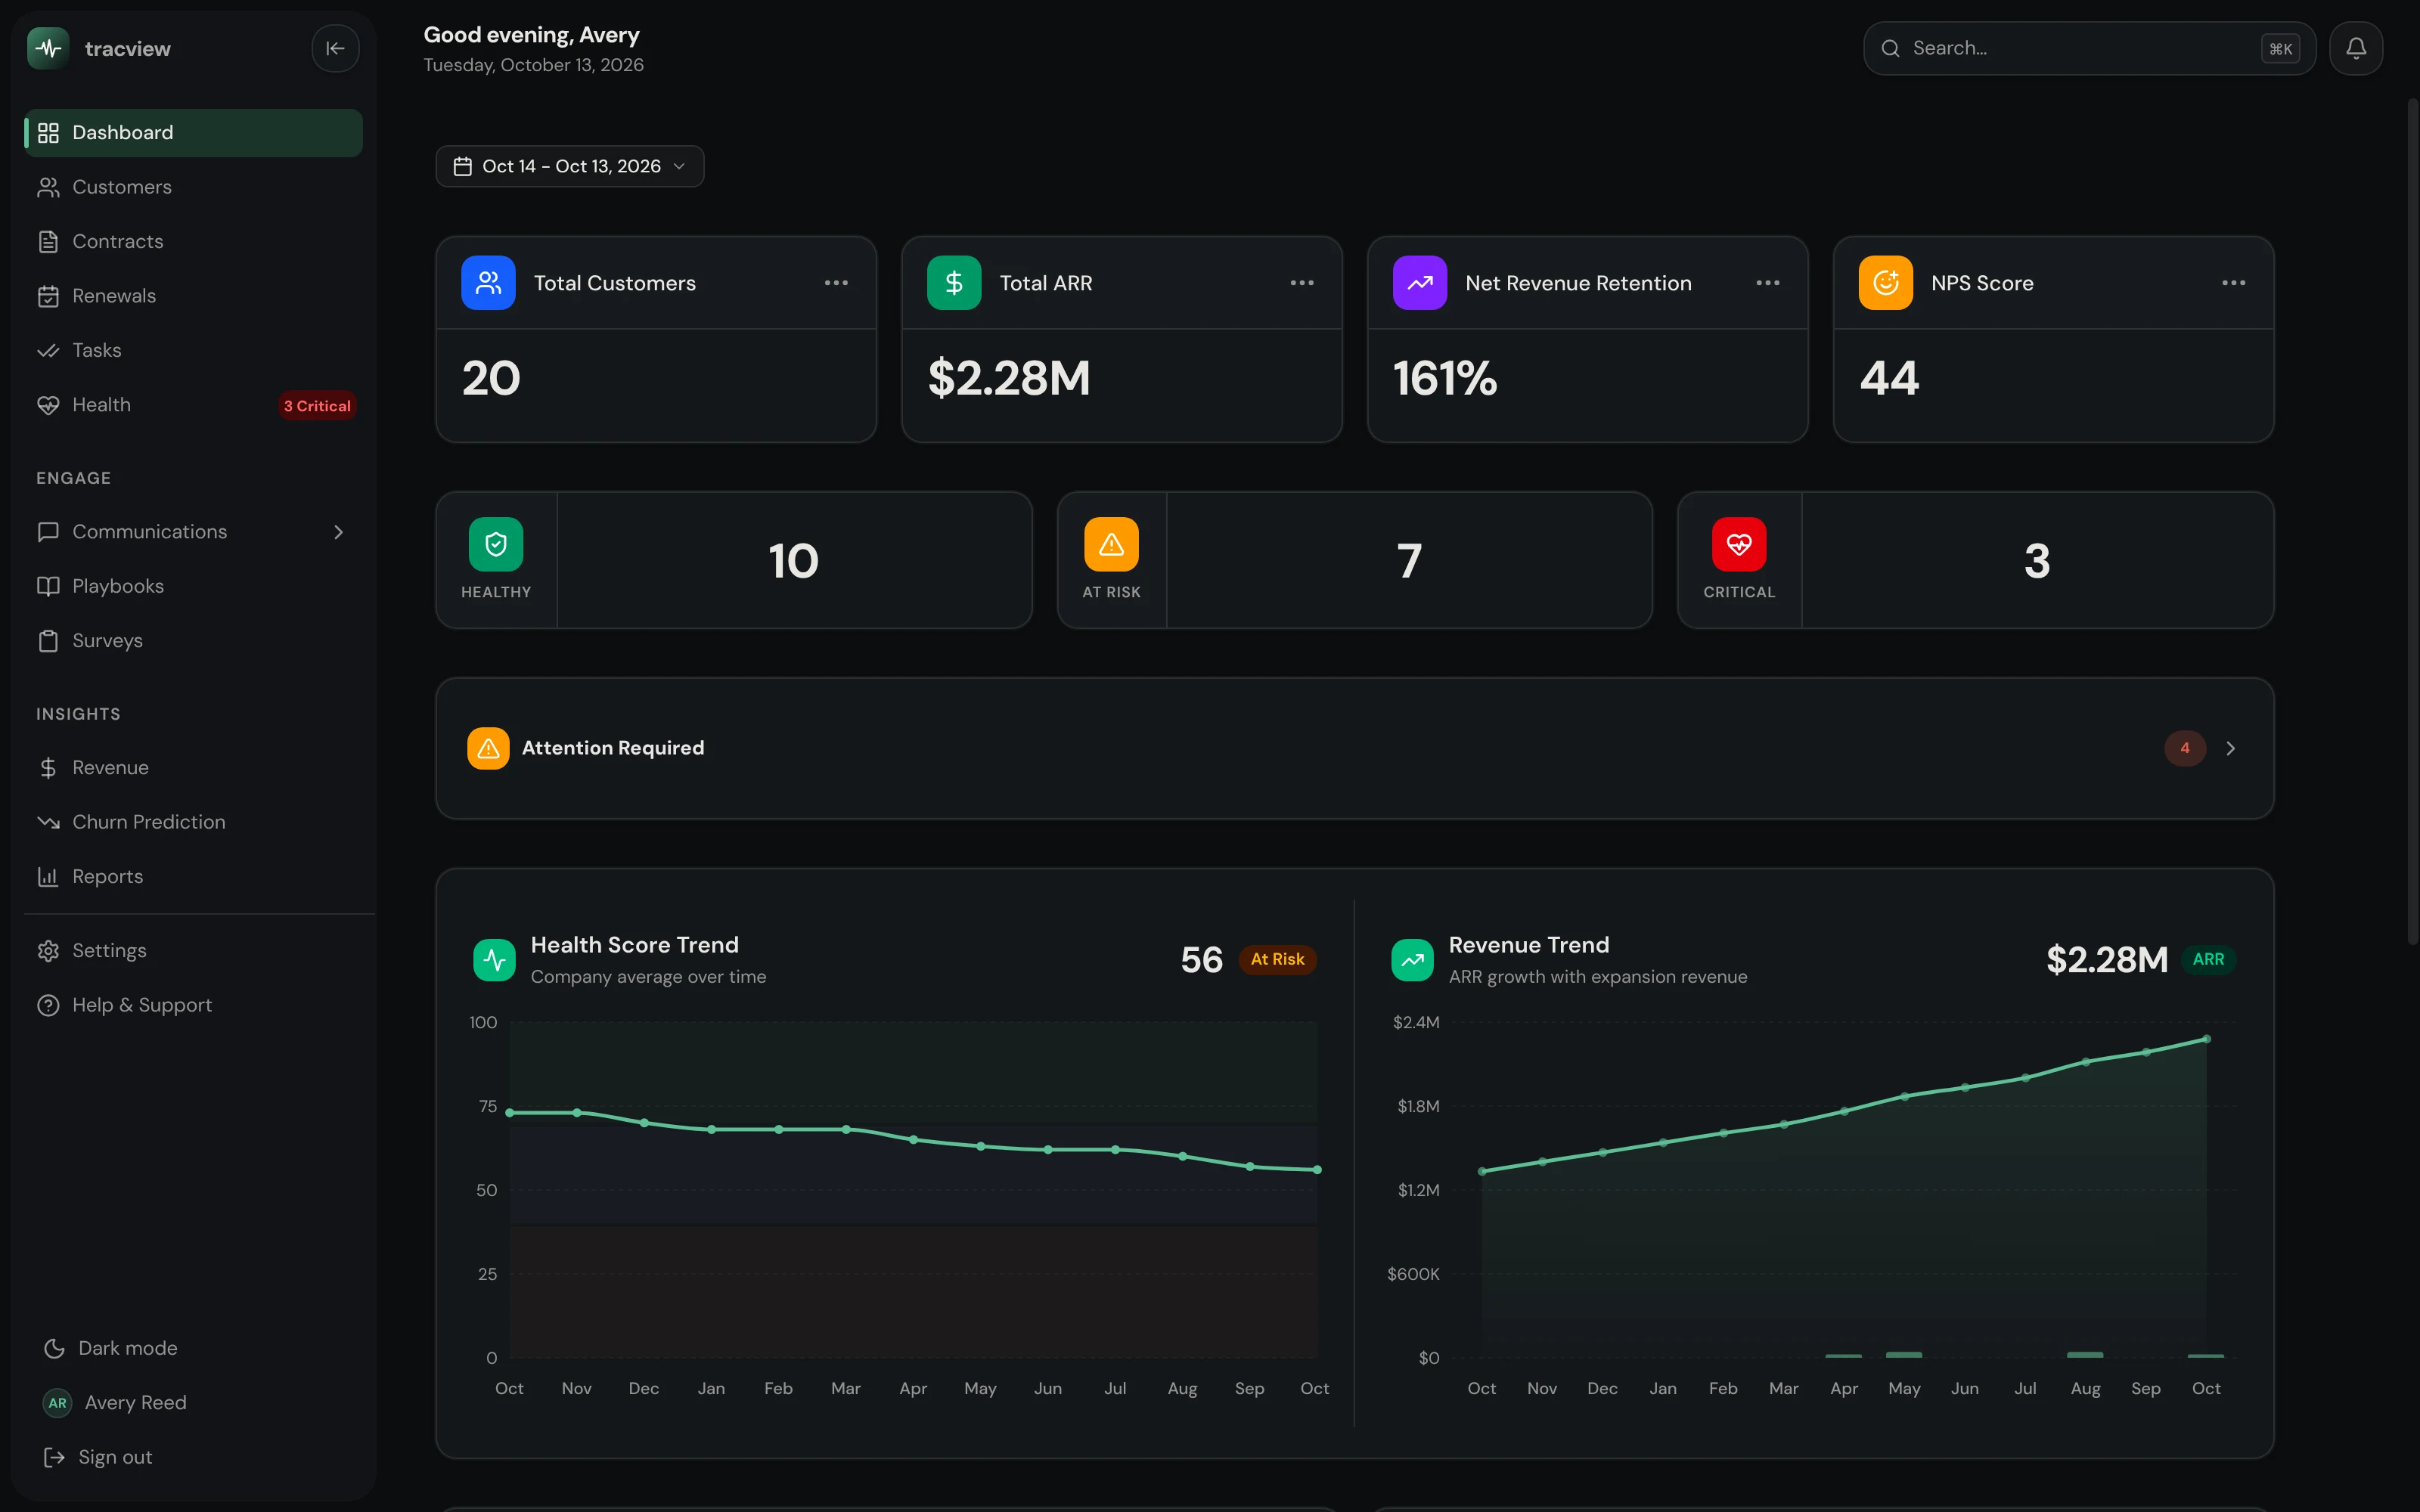Open Customers page
2420x1512 pixels.
194,187
